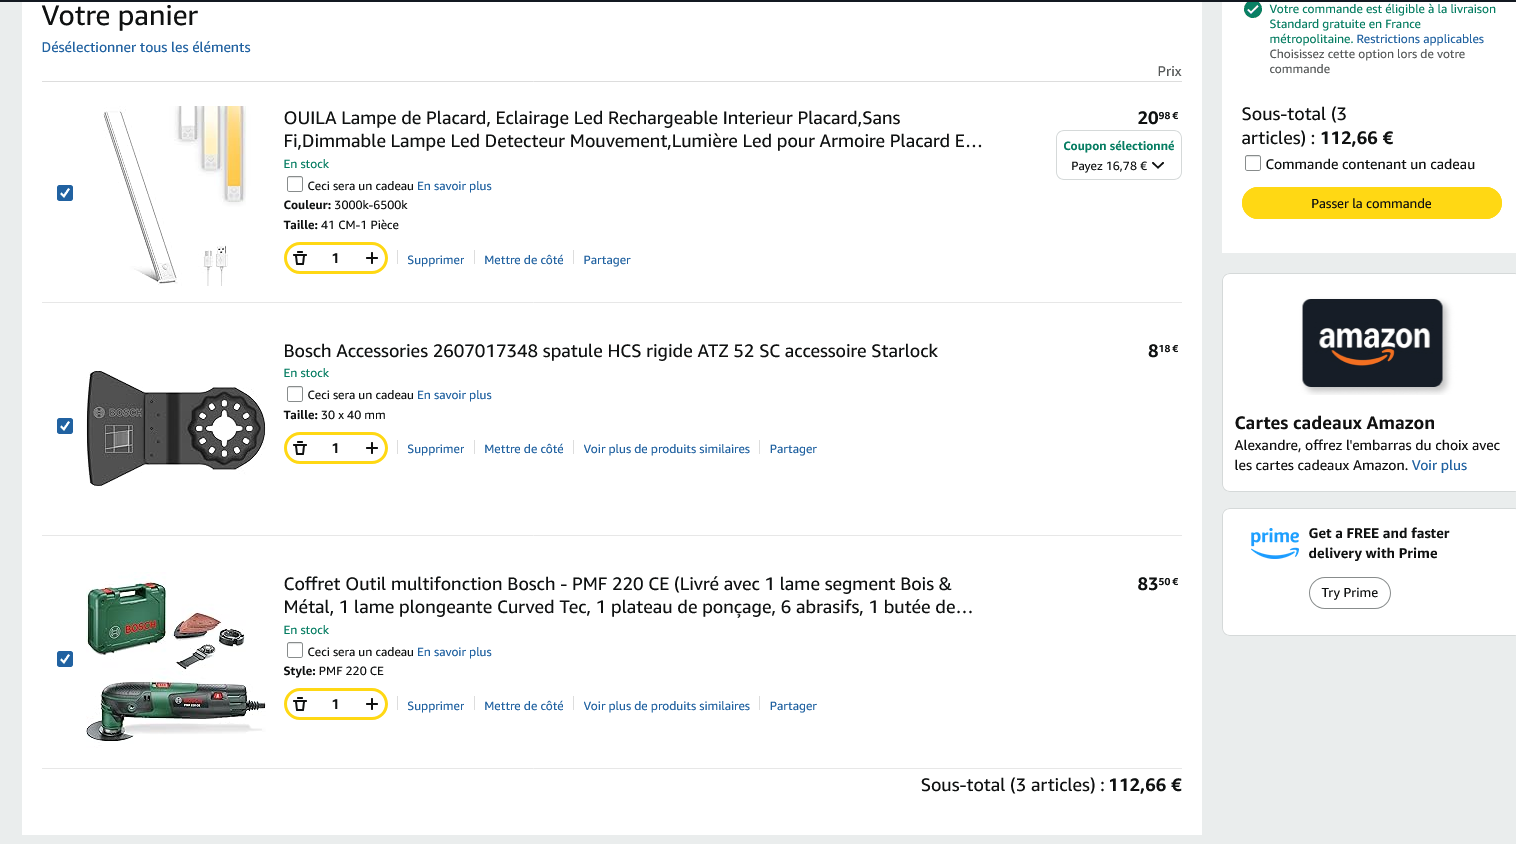This screenshot has height=844, width=1516.
Task: Open 'Voir plus de produits similaires' for coffret
Action: 666,706
